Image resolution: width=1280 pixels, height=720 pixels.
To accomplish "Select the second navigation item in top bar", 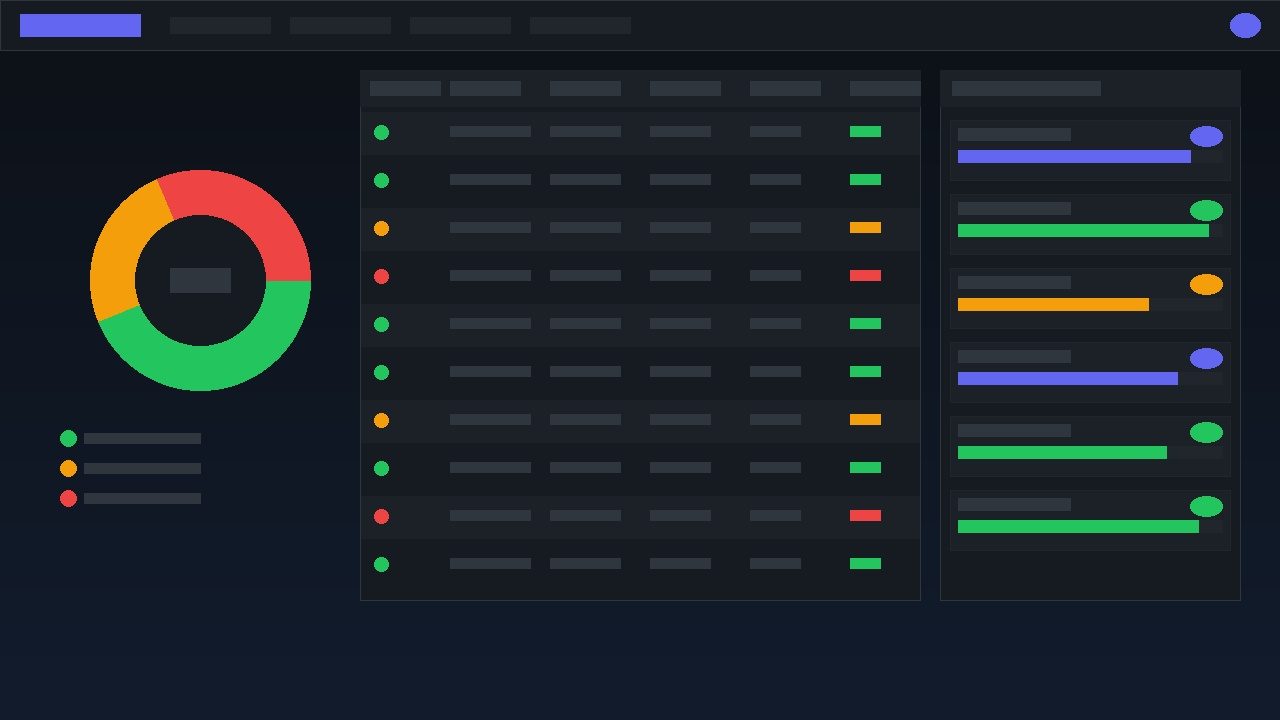I will [x=340, y=25].
